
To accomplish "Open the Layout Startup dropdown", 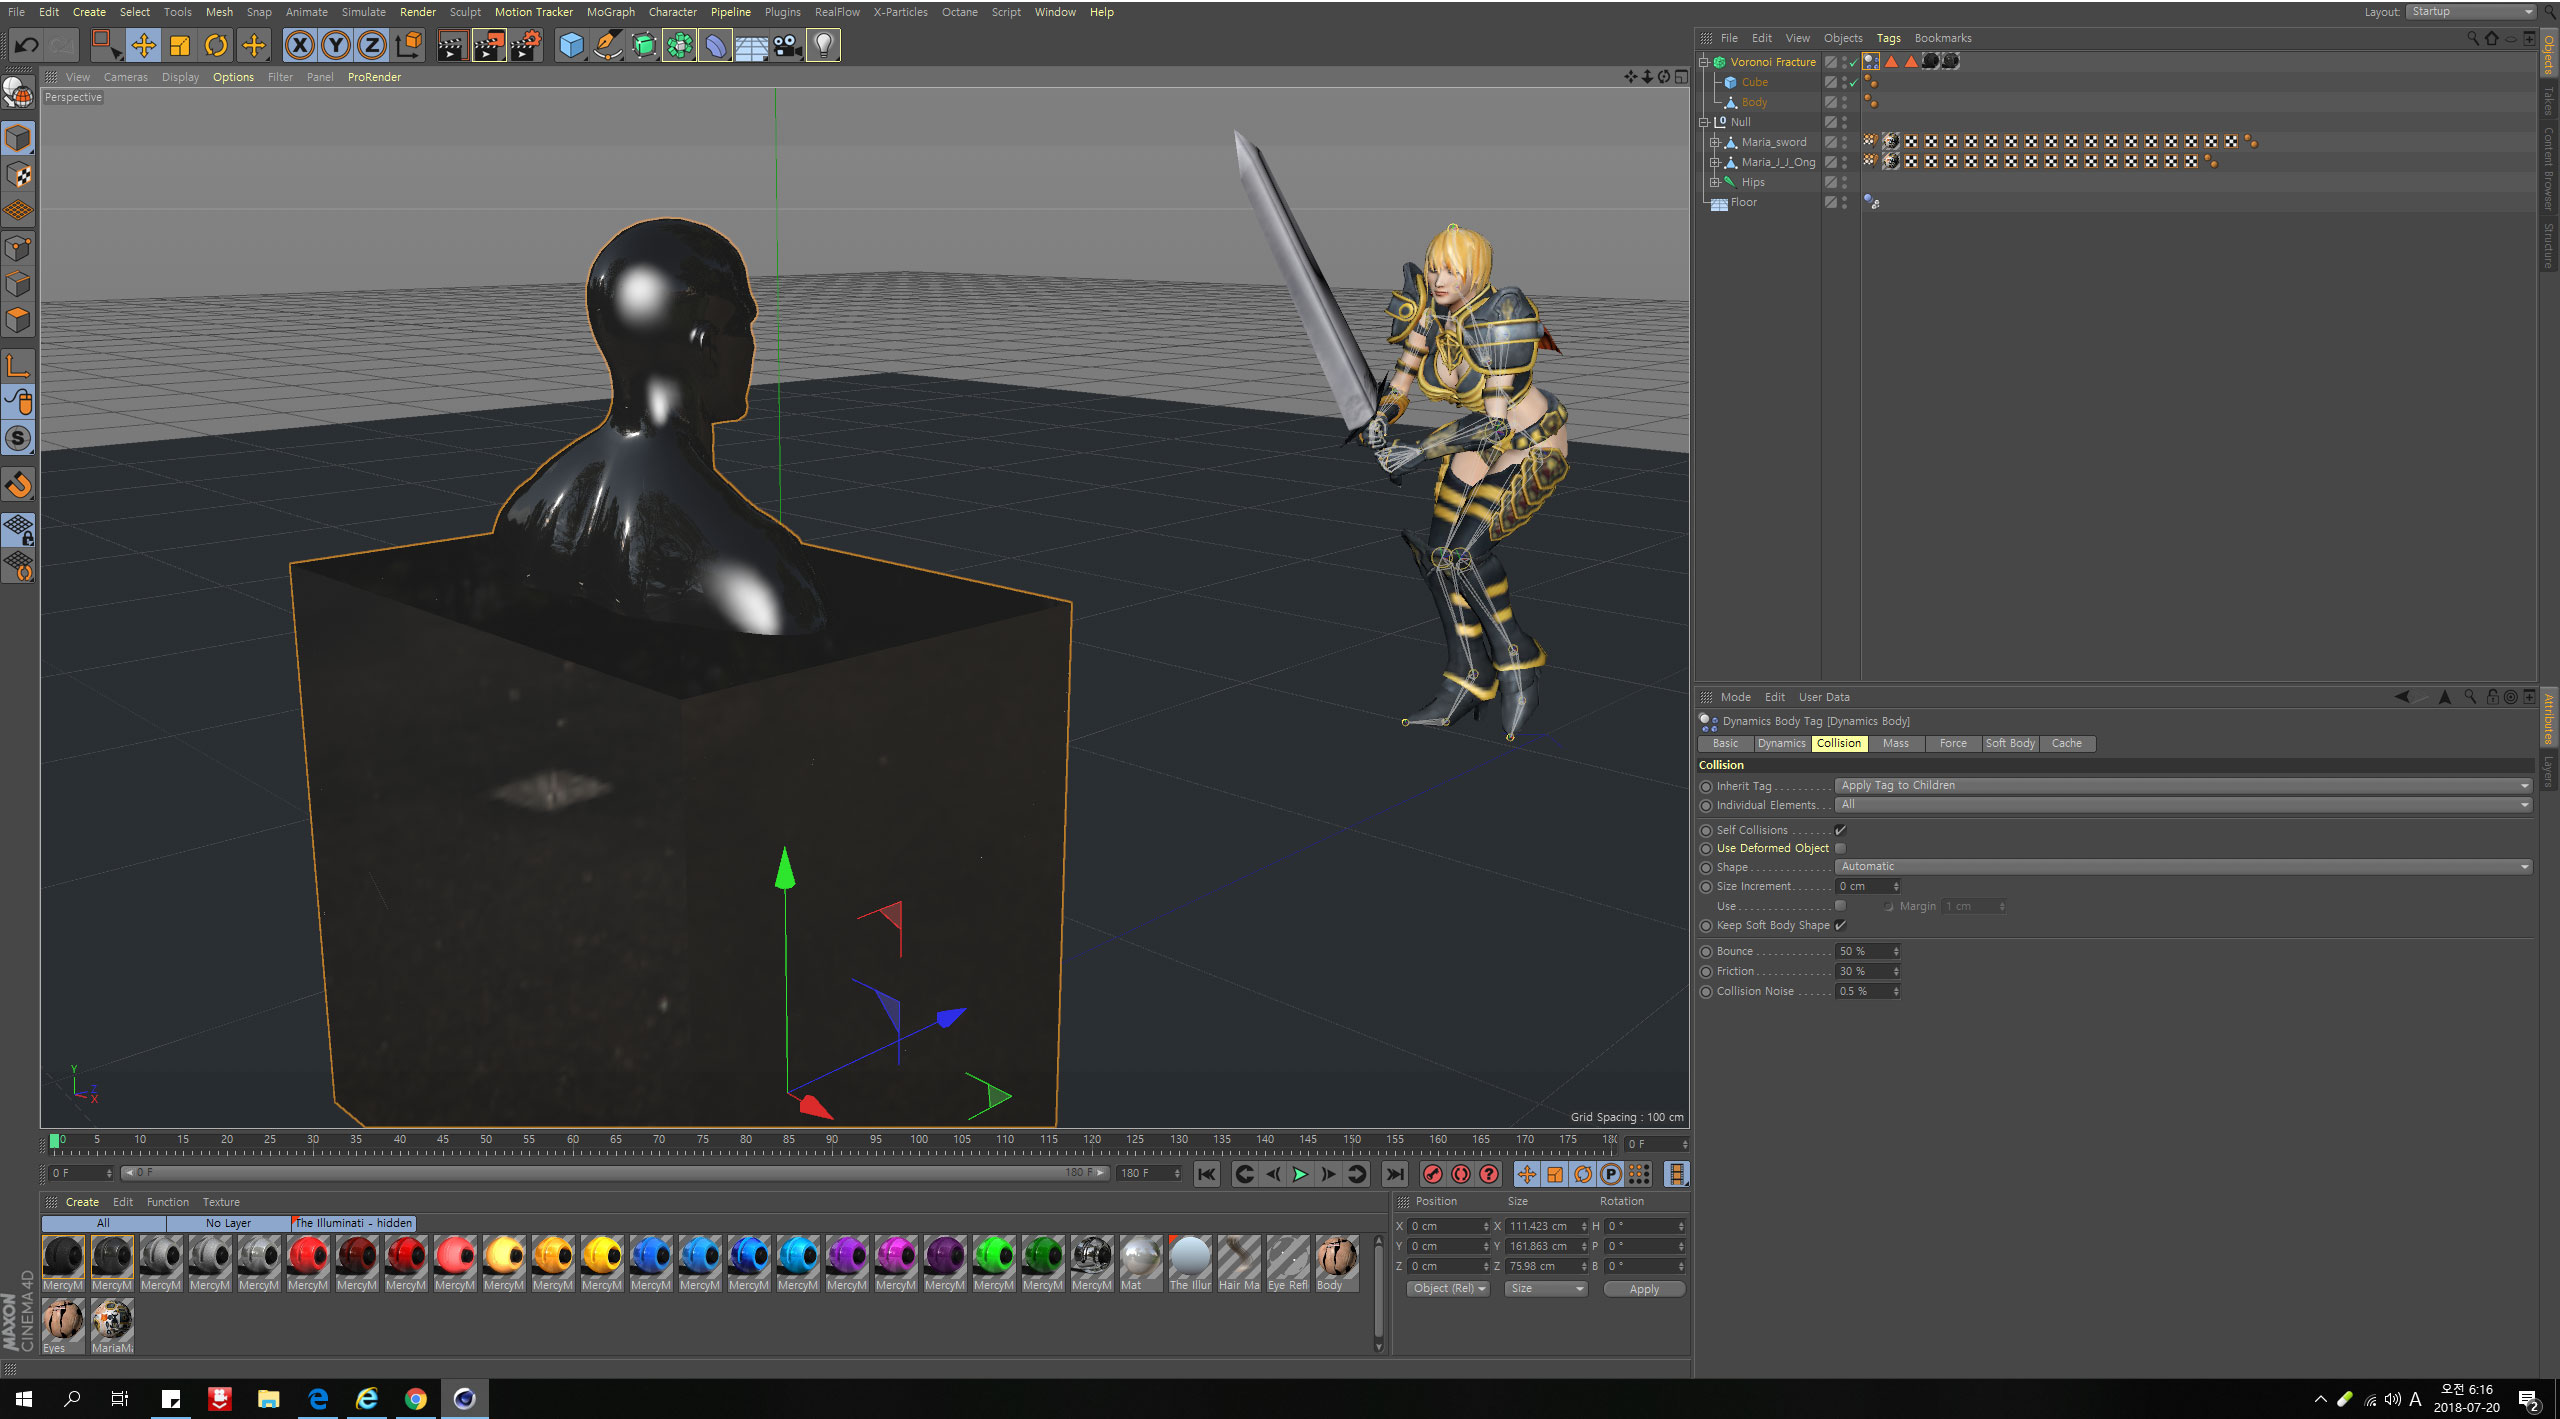I will coord(2470,12).
